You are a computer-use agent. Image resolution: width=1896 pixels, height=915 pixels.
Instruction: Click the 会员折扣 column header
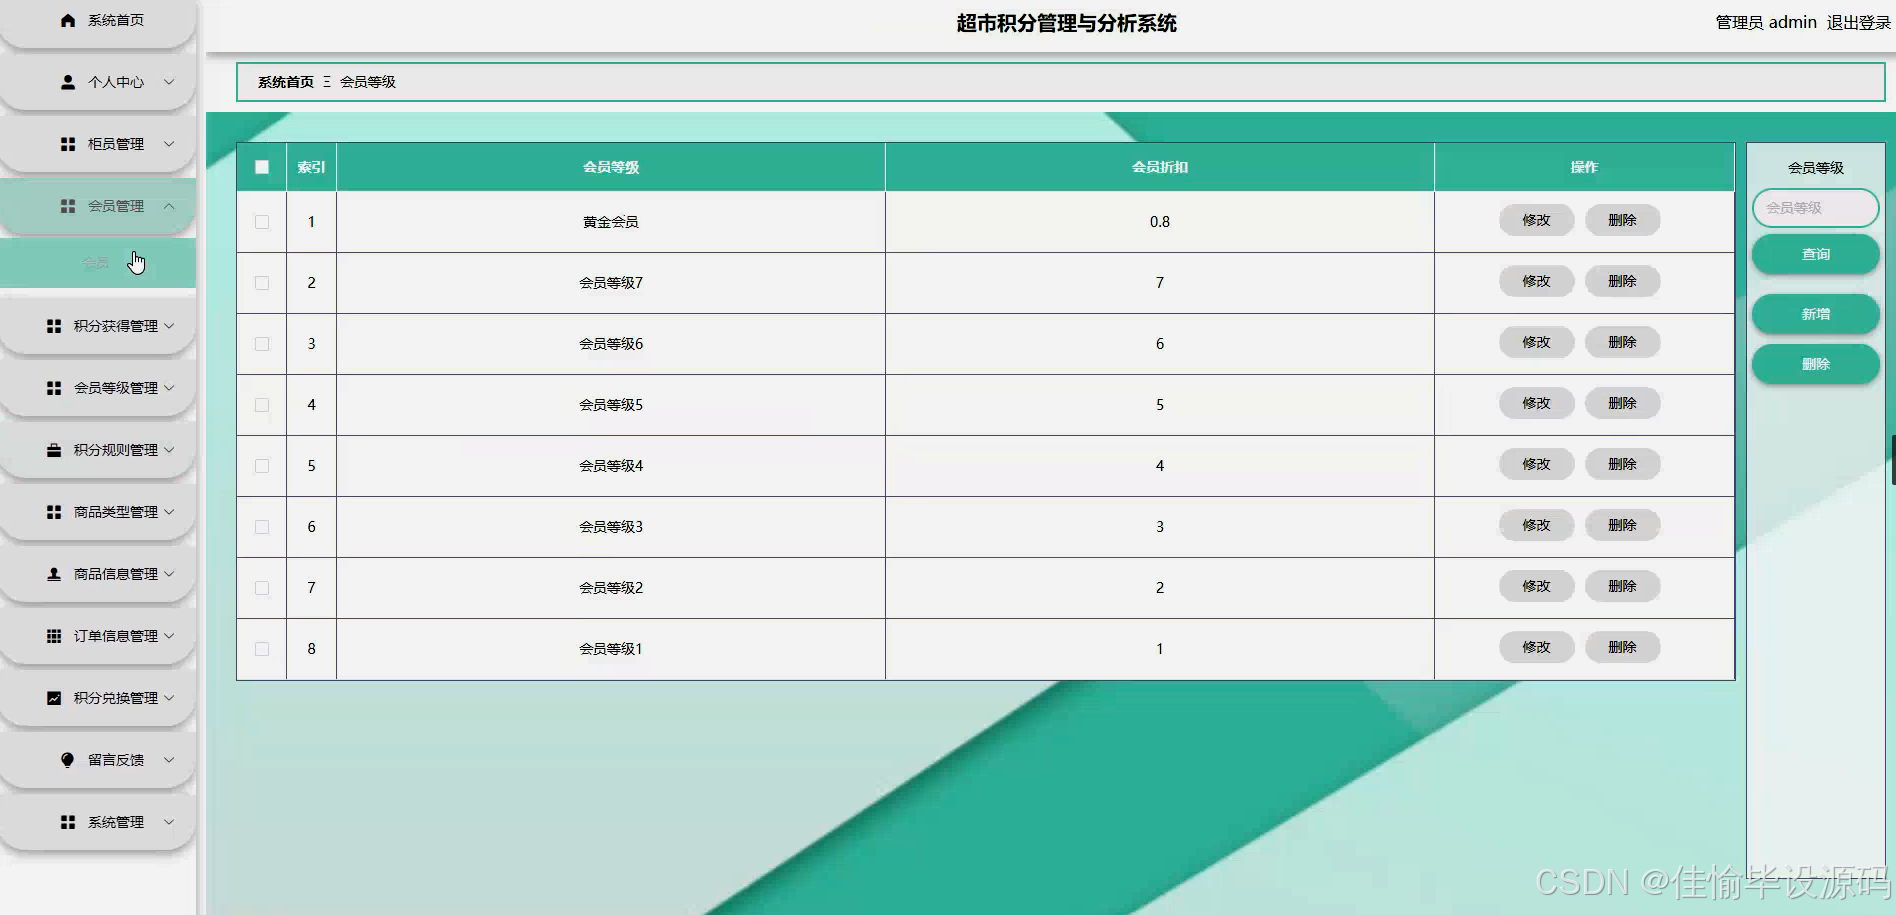pos(1160,167)
